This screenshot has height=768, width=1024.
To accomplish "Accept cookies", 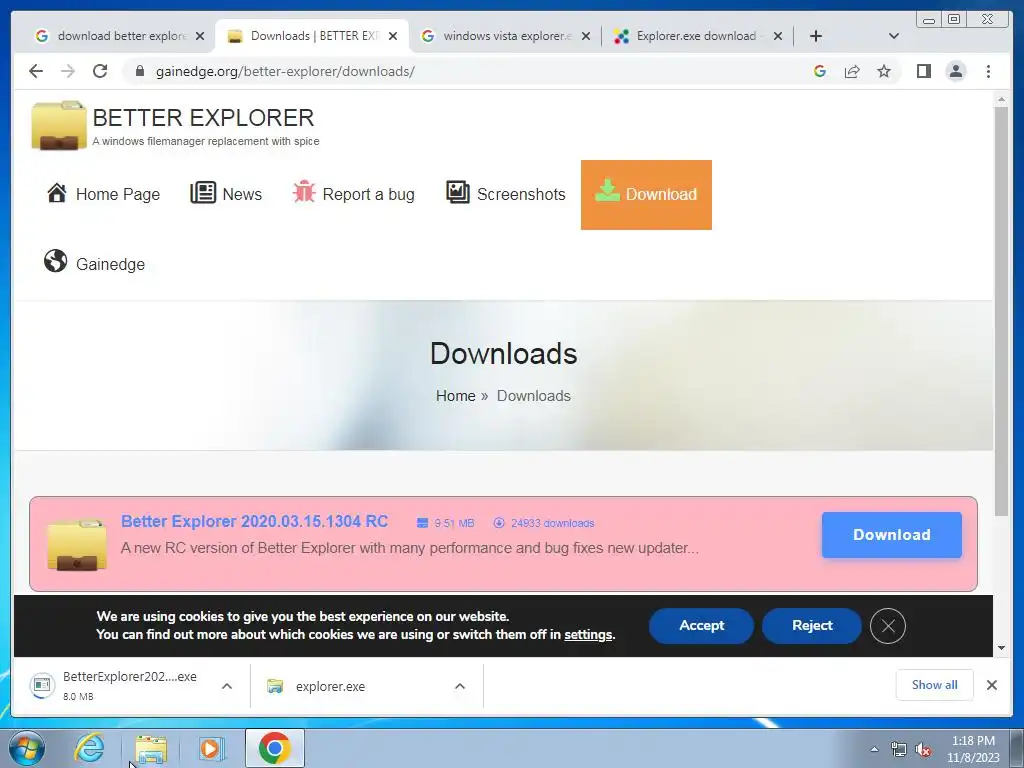I will tap(701, 626).
